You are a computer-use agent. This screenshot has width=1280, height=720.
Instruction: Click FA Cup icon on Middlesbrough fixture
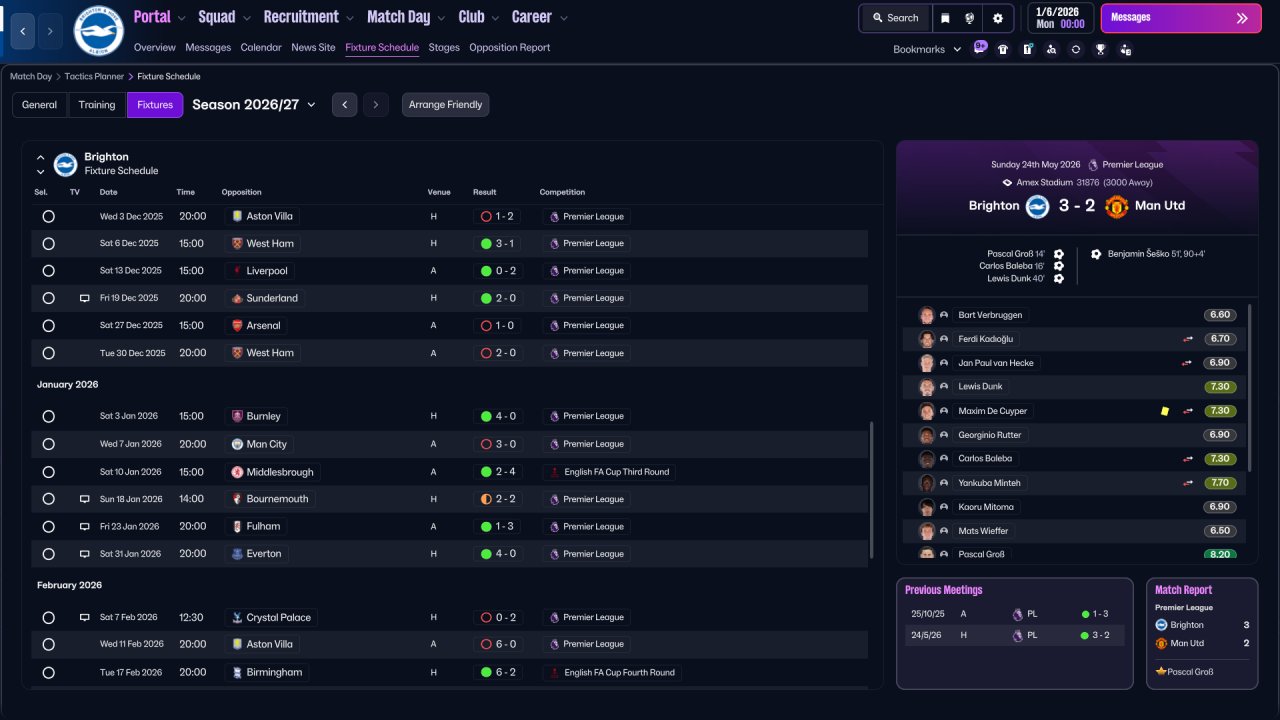pyautogui.click(x=554, y=472)
